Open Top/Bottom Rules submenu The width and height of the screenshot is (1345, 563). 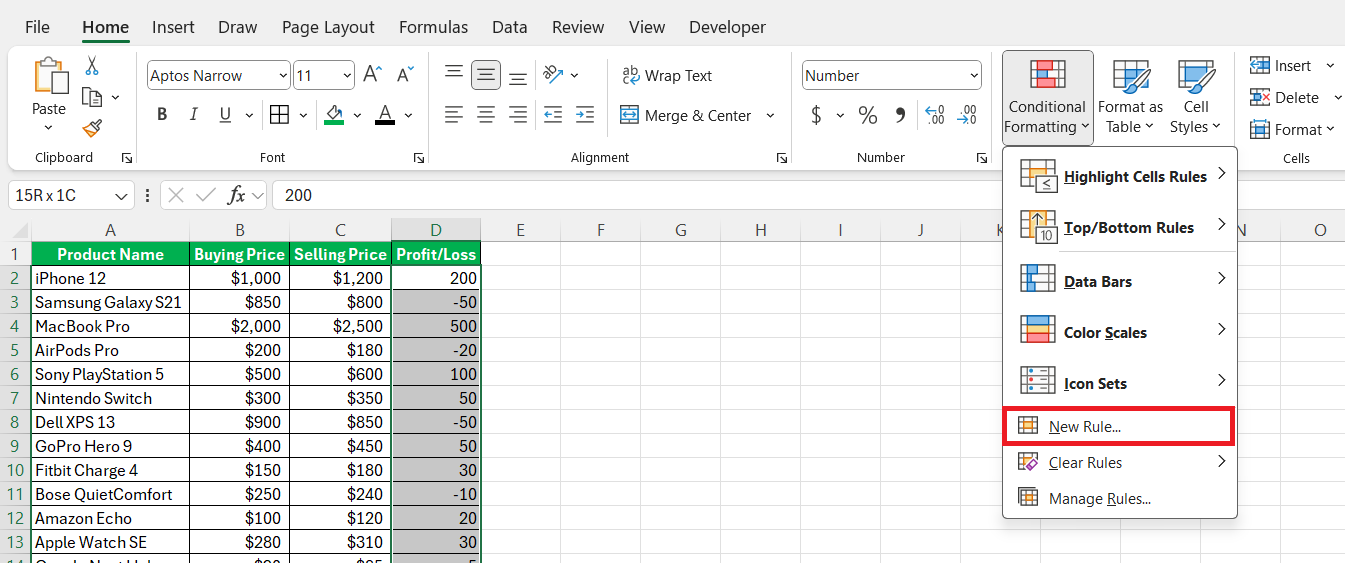pos(1120,227)
